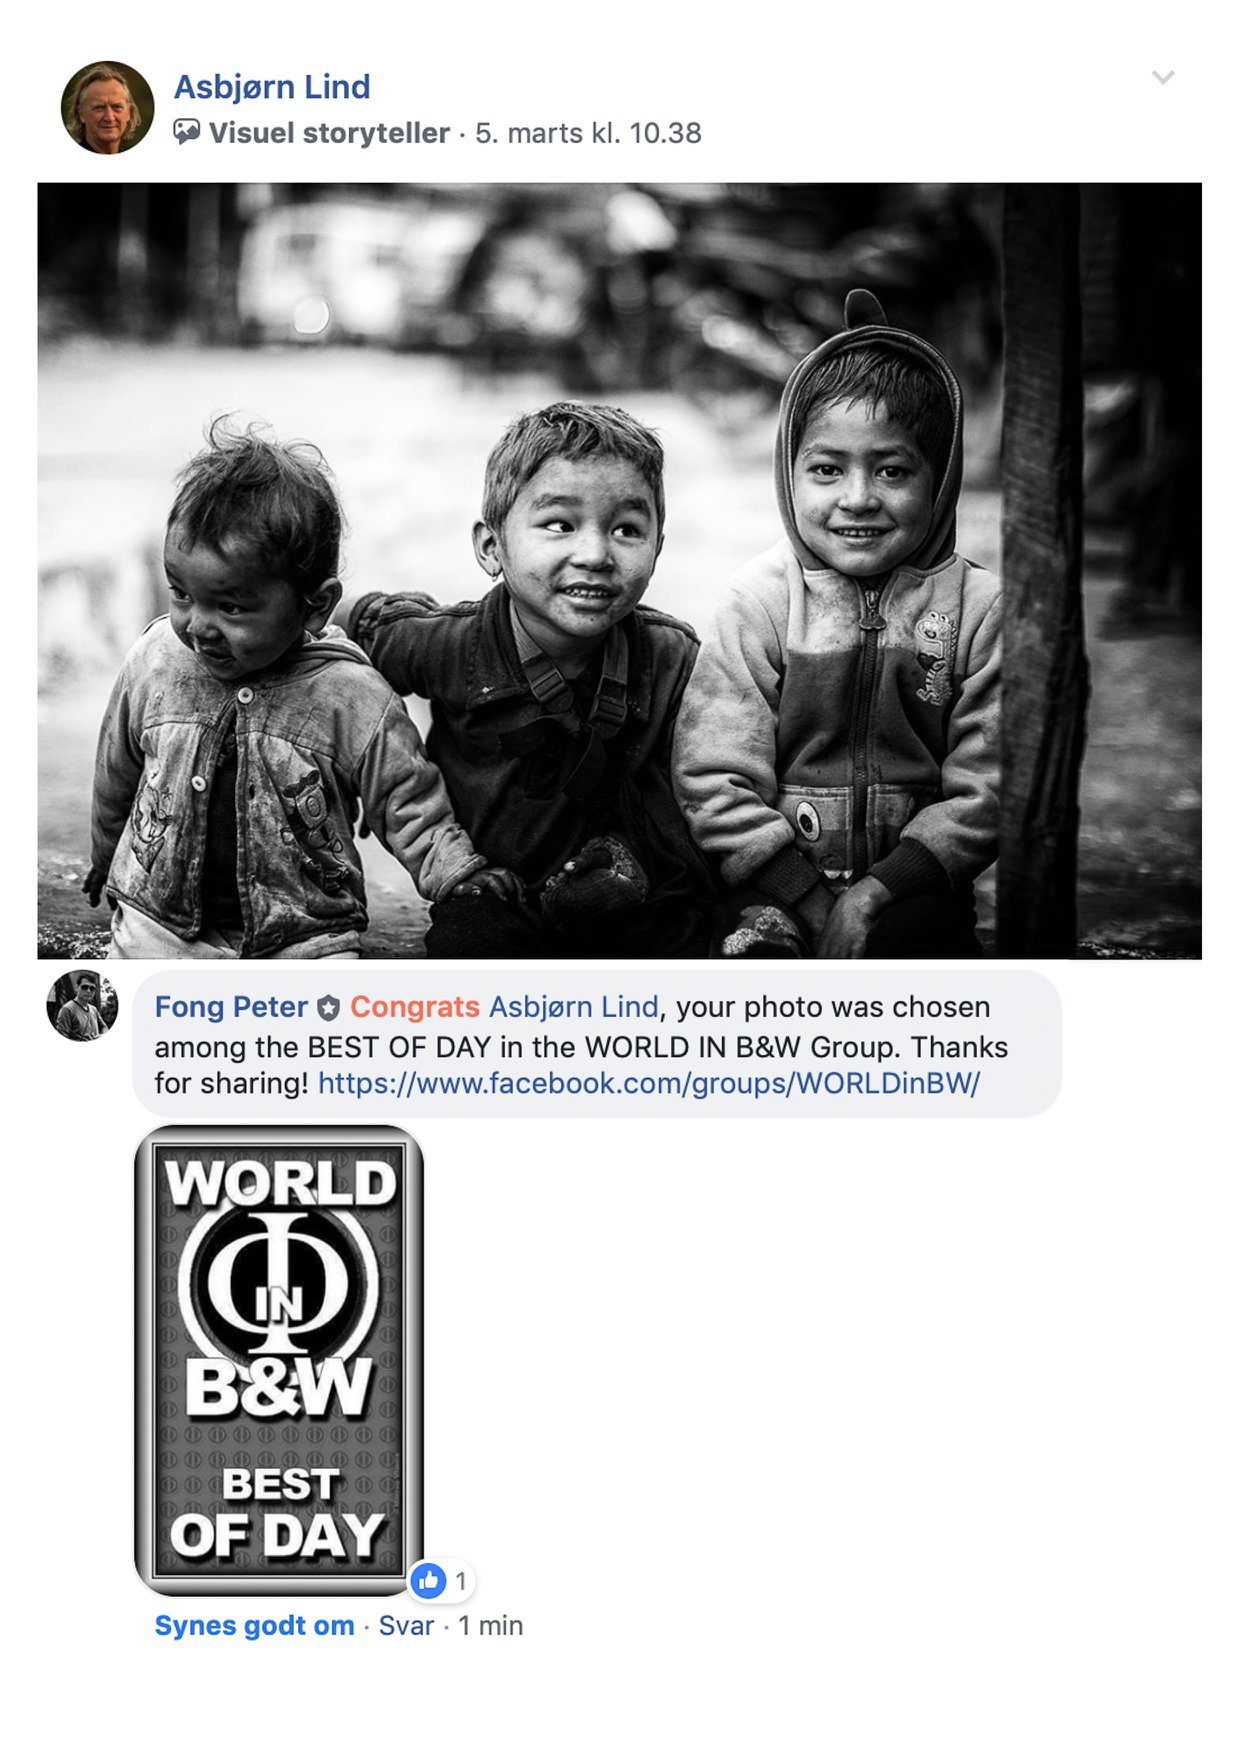This screenshot has width=1240, height=1754.
Task: Open the post timestamp 5. marts kl. 10.38
Action: [x=588, y=133]
